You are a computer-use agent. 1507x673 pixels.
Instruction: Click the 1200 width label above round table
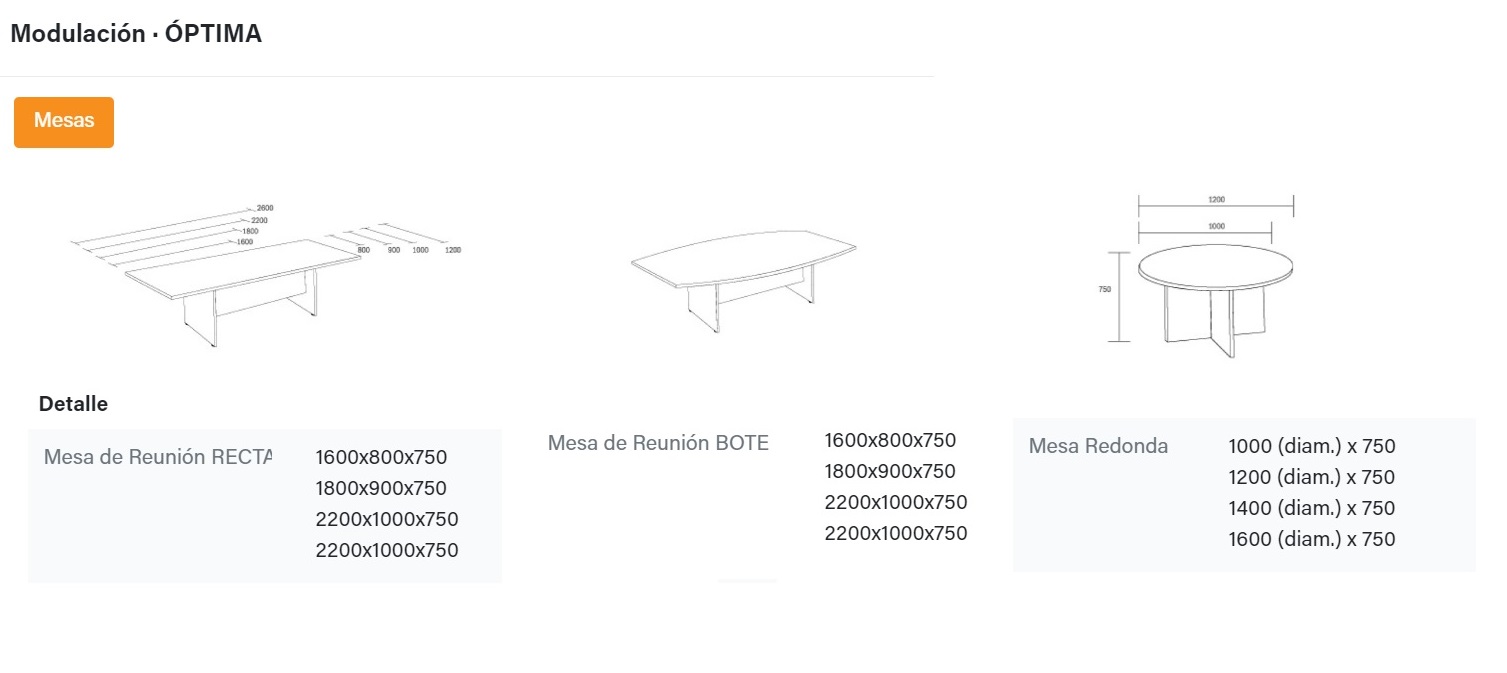[1216, 200]
